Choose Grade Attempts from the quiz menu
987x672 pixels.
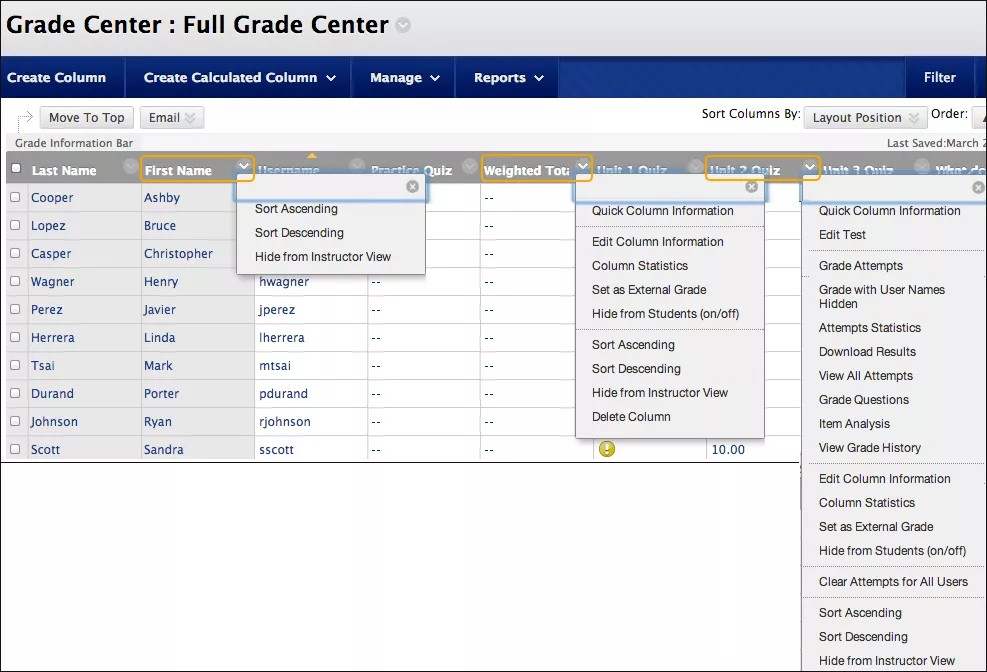(861, 266)
